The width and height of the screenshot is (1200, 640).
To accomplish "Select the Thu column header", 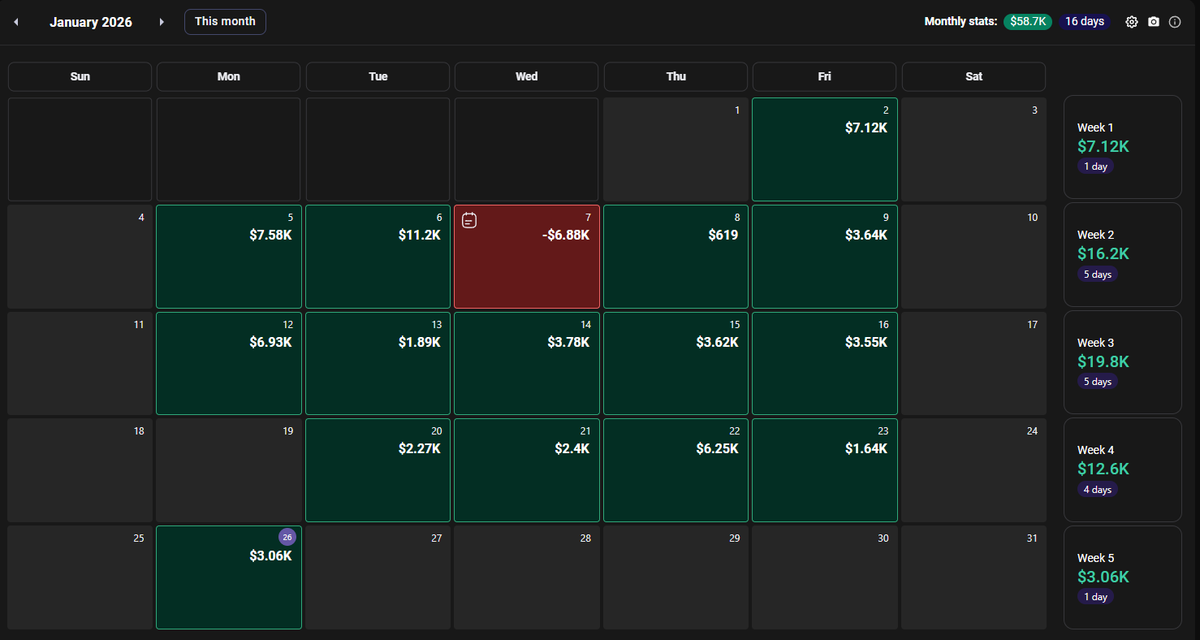I will click(676, 77).
